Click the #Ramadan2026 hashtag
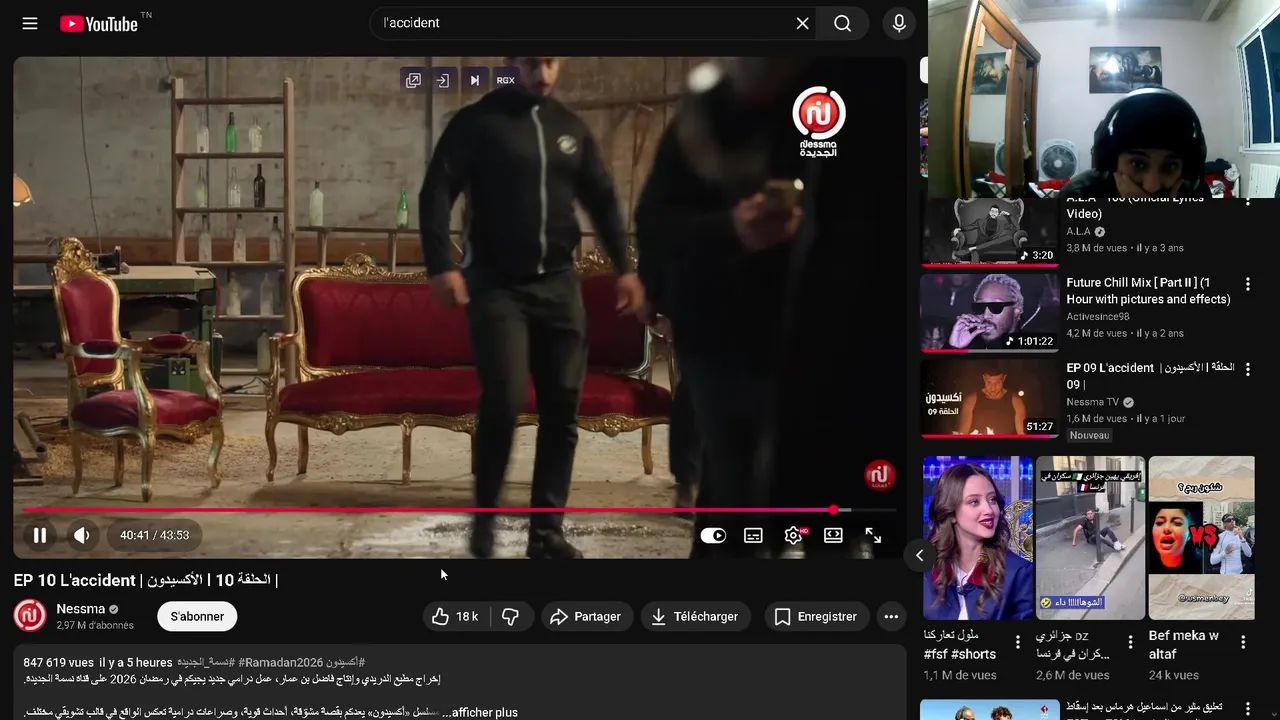Viewport: 1280px width, 720px height. 279,662
